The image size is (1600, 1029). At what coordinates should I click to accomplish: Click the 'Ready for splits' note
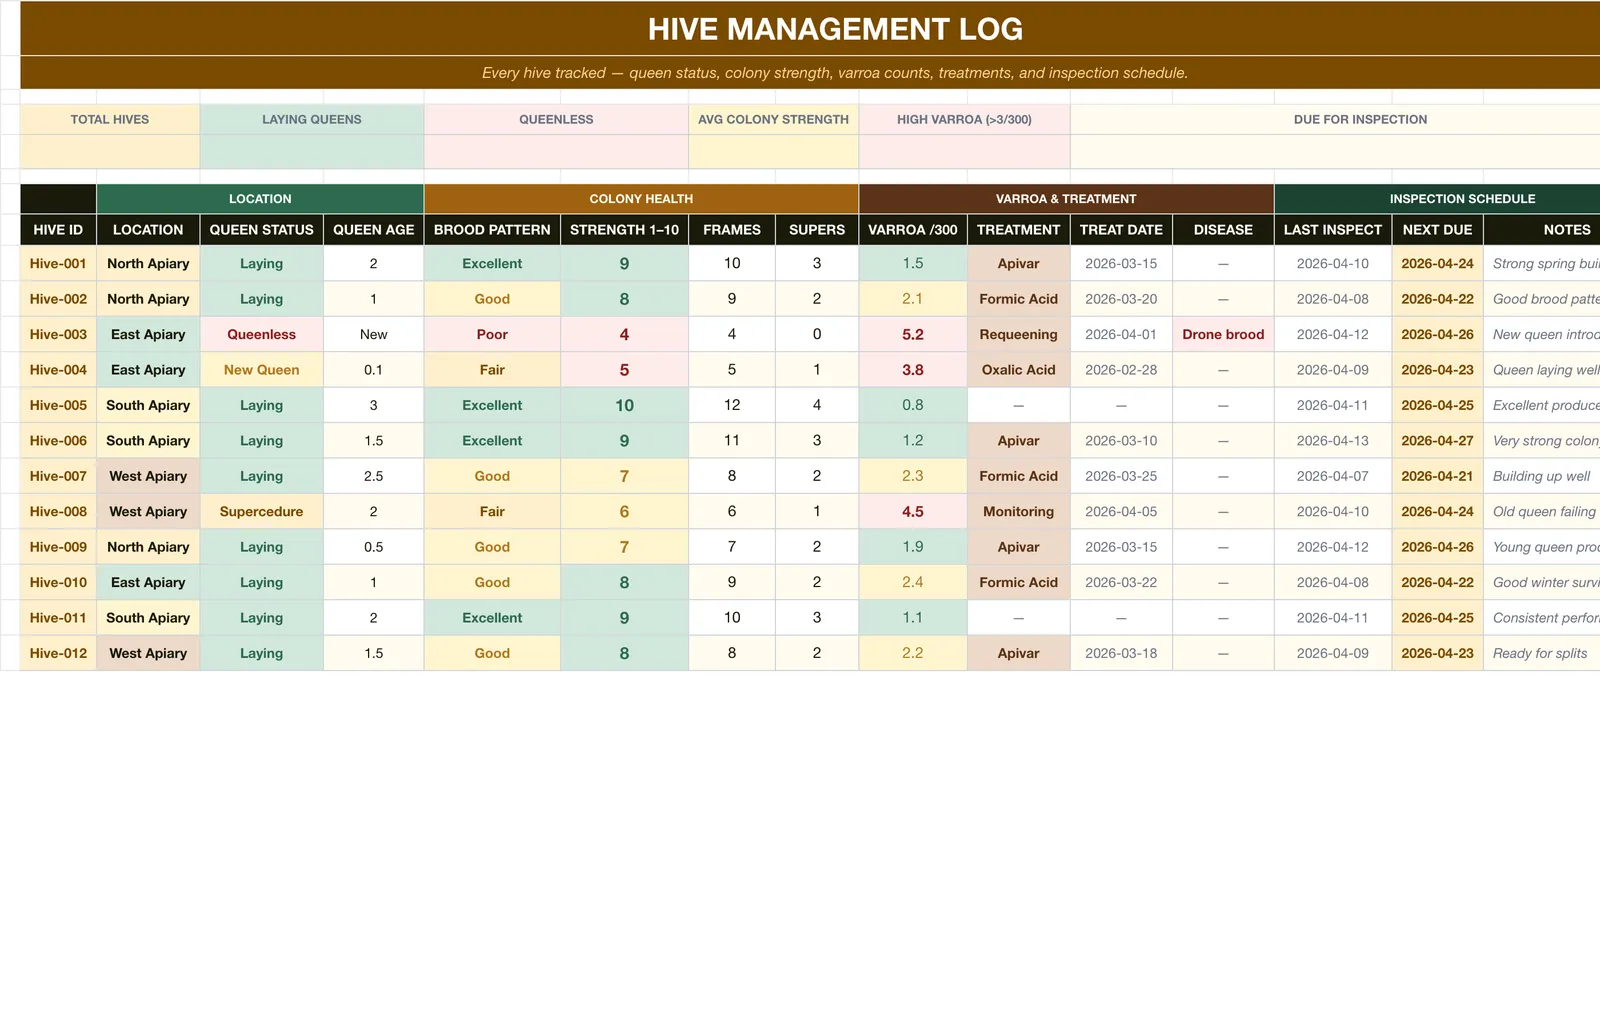tap(1540, 654)
